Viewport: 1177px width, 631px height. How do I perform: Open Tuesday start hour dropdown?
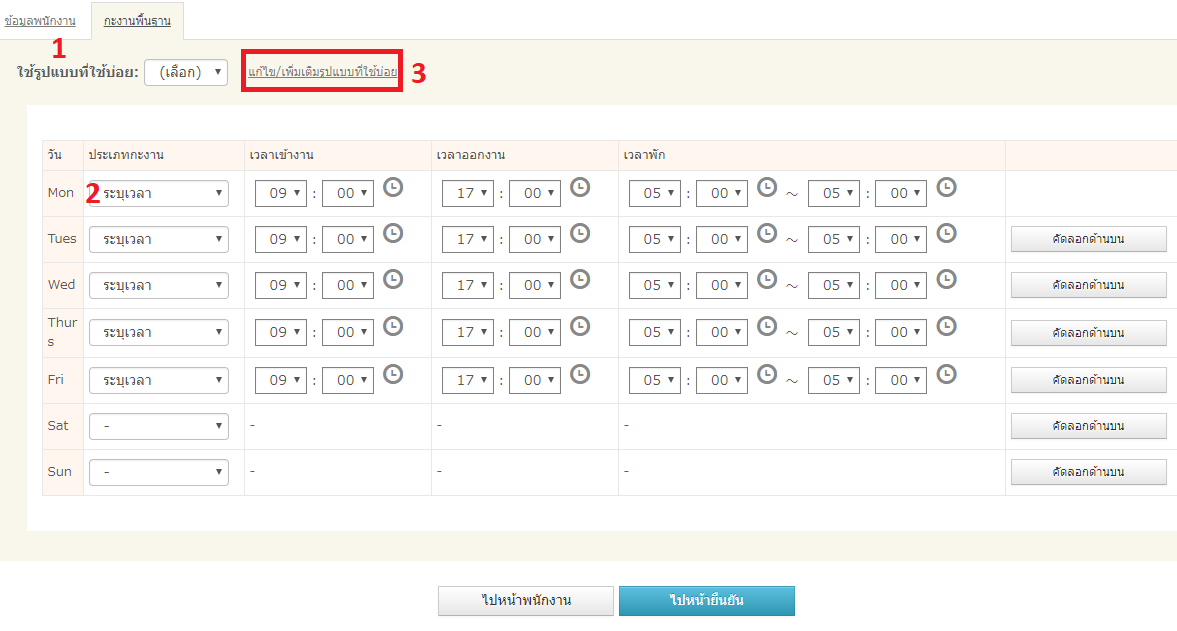281,240
